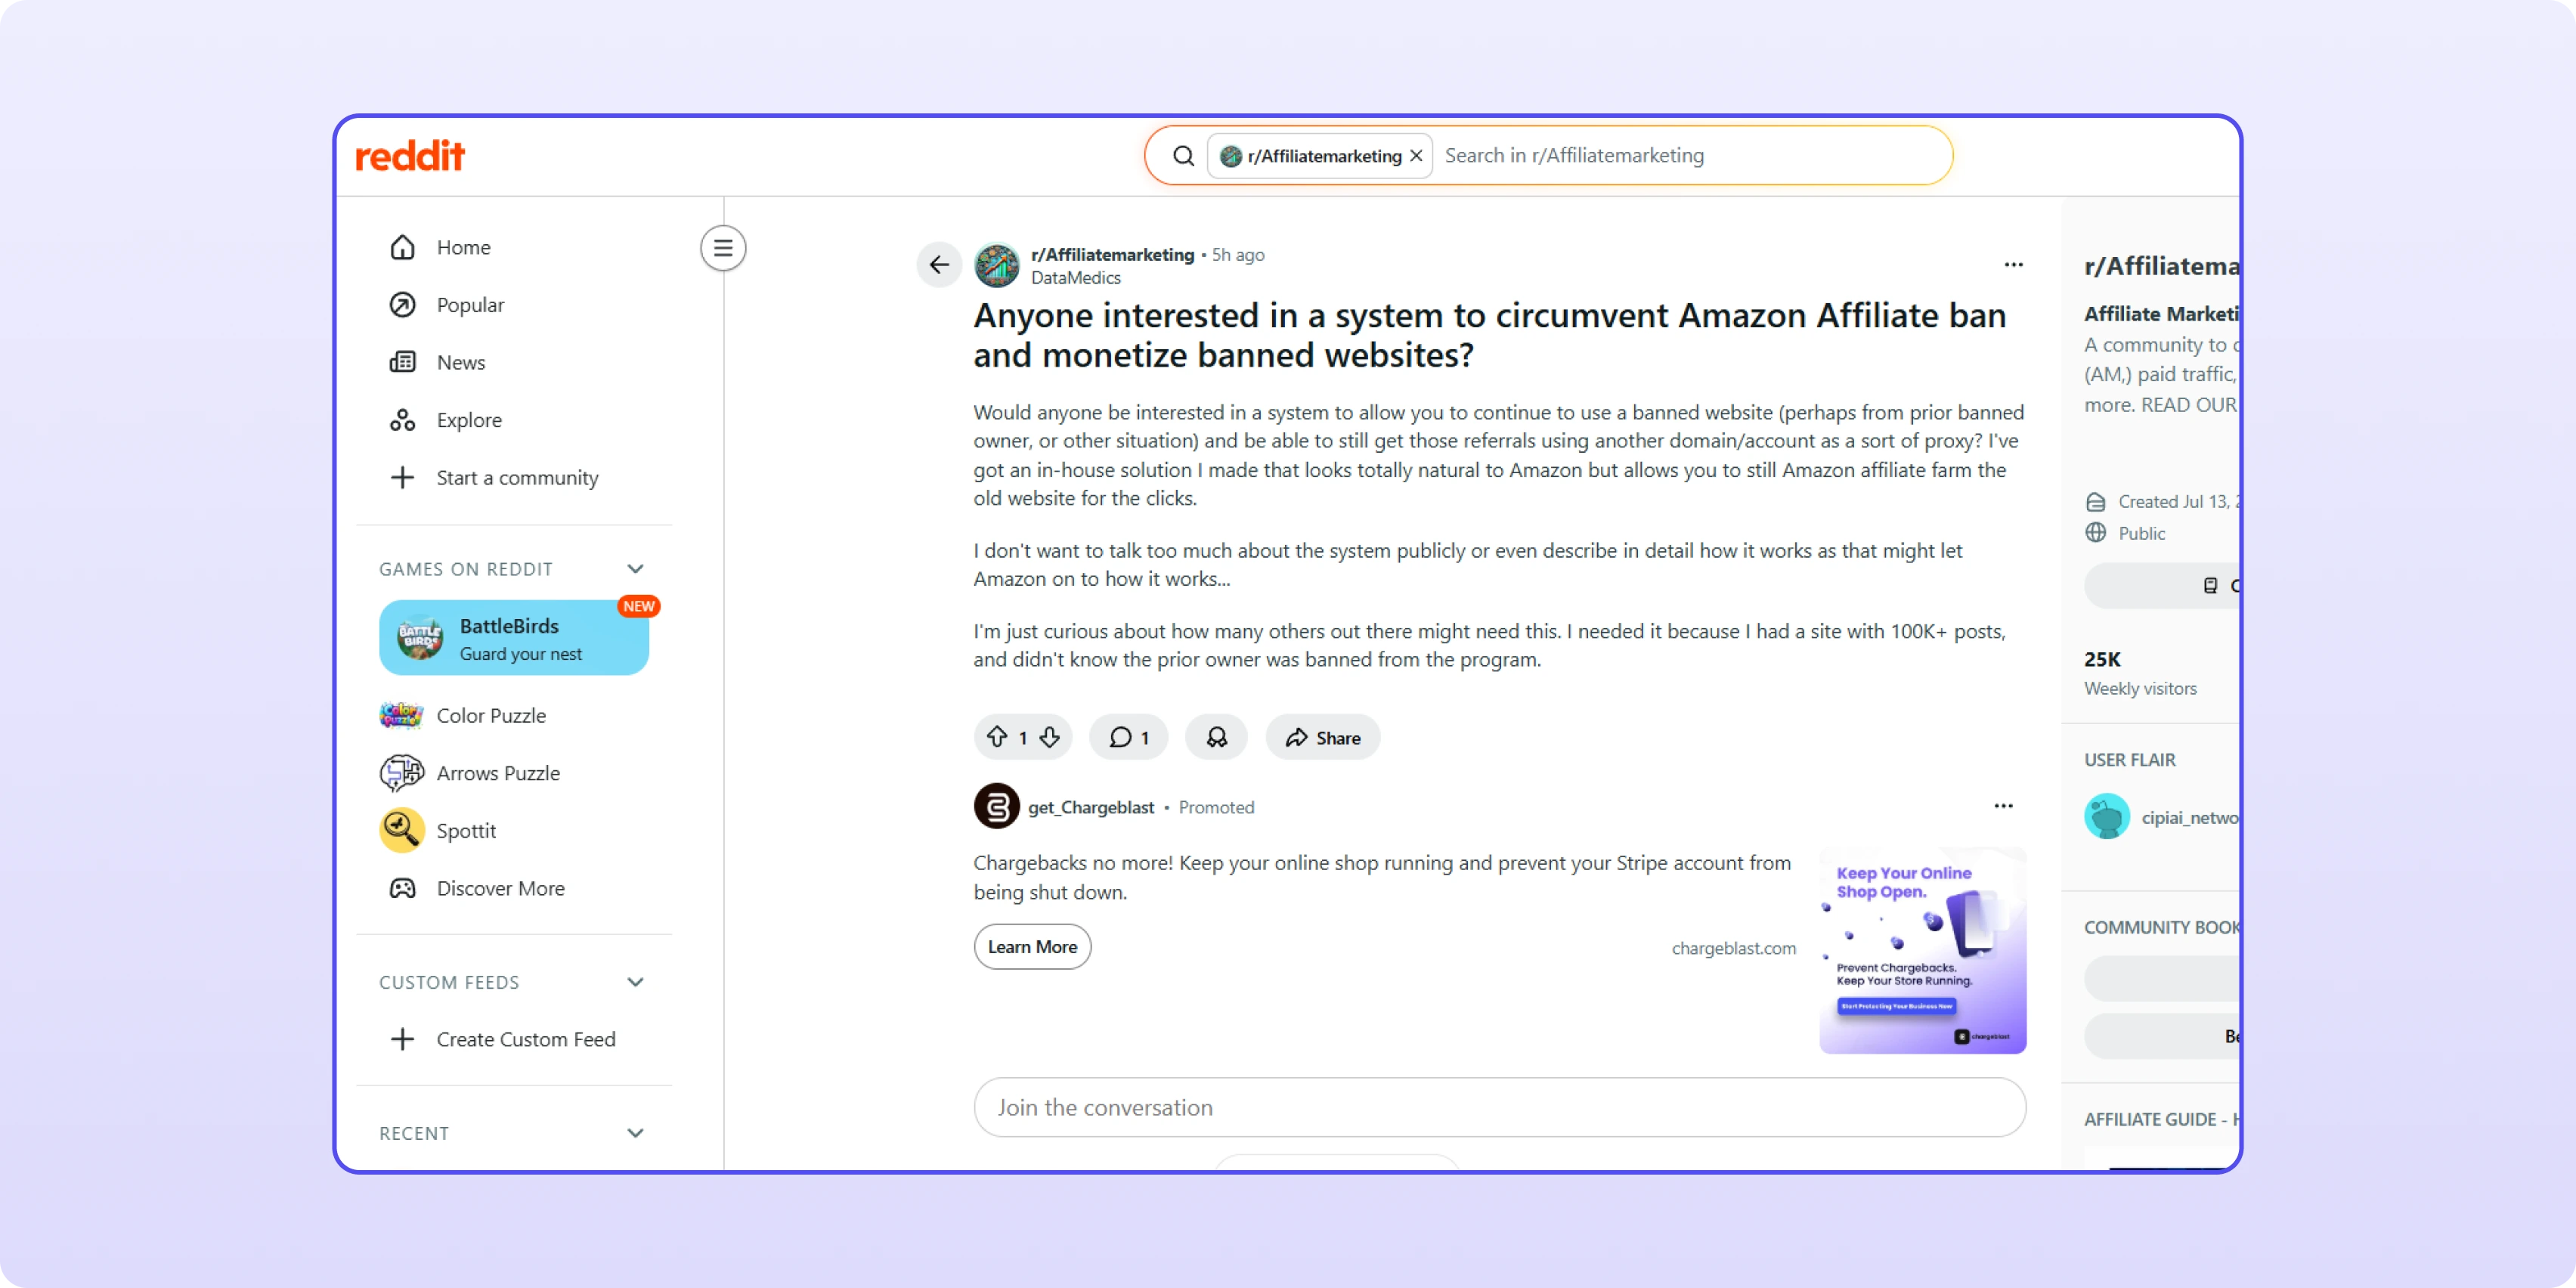Open the BattleBirds game card
This screenshot has height=1288, width=2576.
[514, 638]
